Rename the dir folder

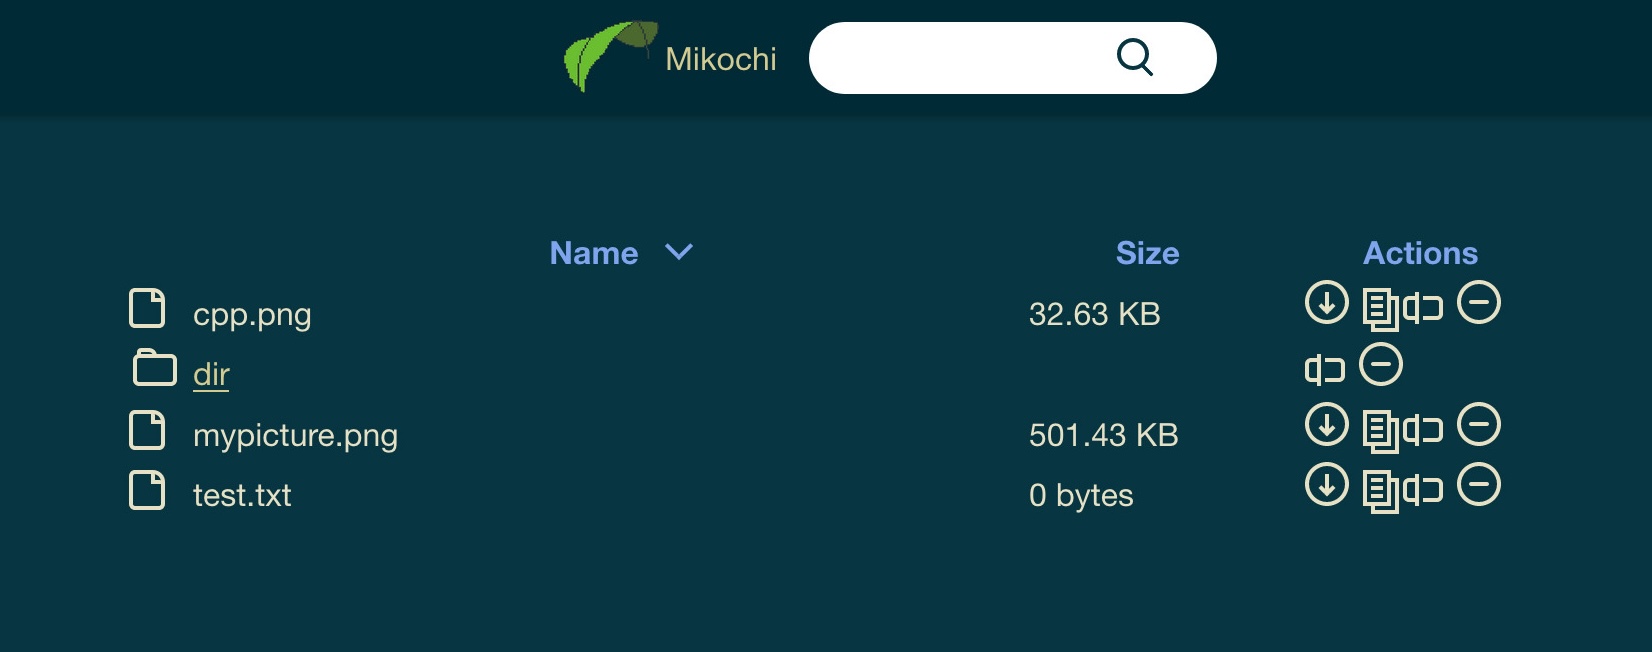click(x=1325, y=369)
